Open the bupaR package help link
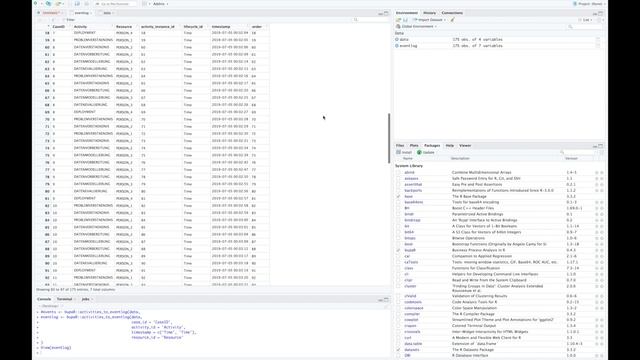This screenshot has width=640, height=360. (410, 250)
